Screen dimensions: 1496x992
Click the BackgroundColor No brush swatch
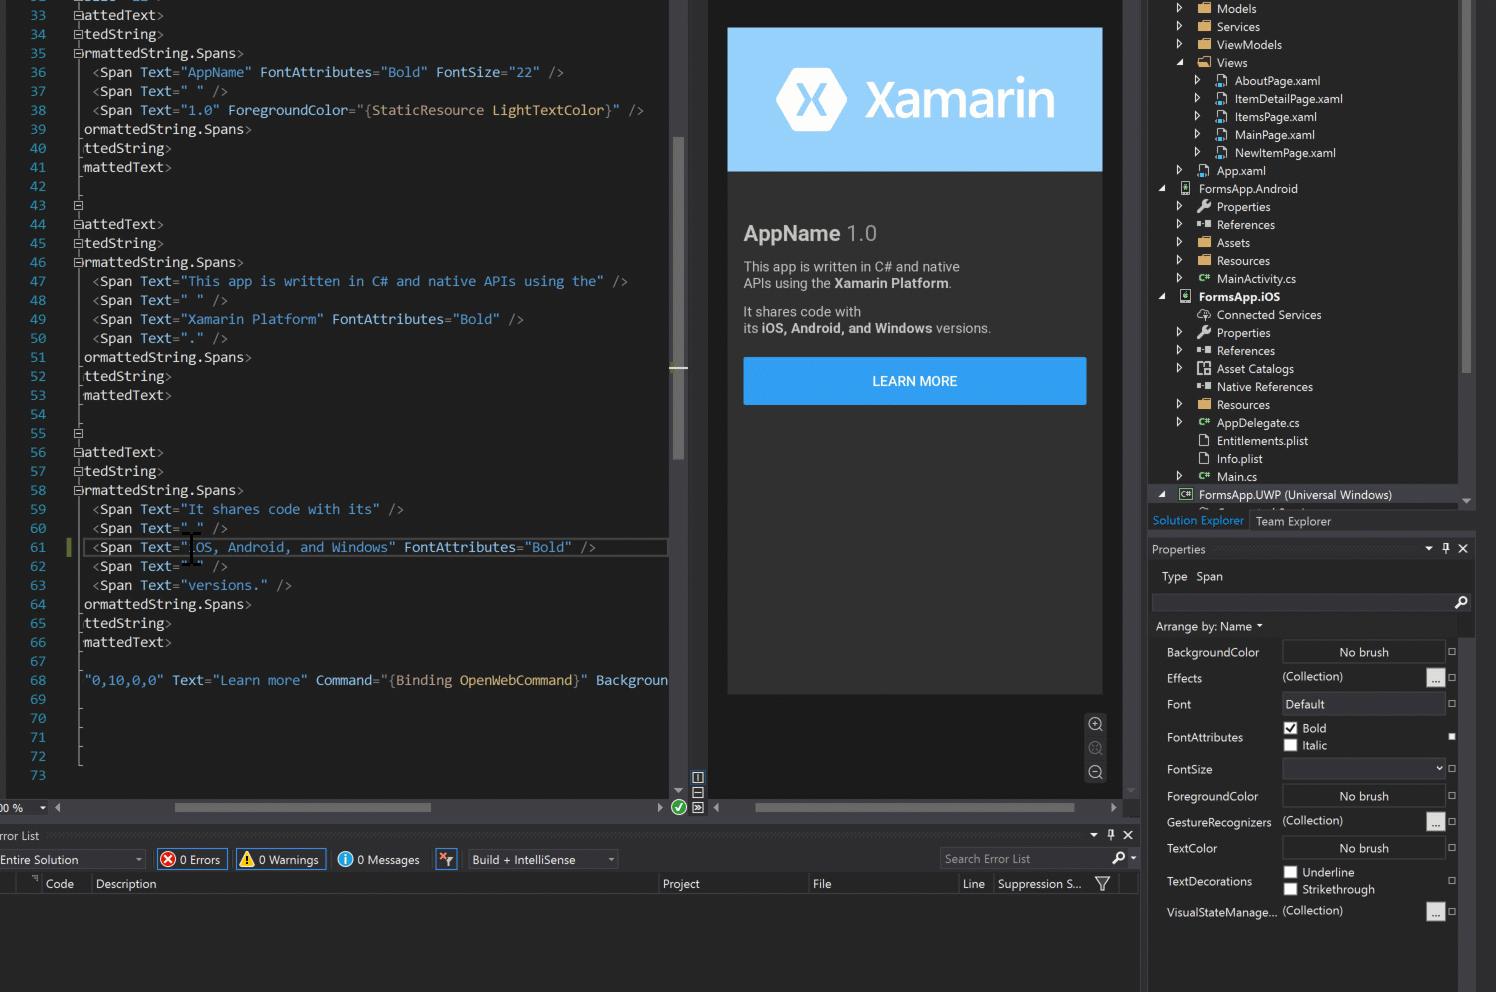1364,651
